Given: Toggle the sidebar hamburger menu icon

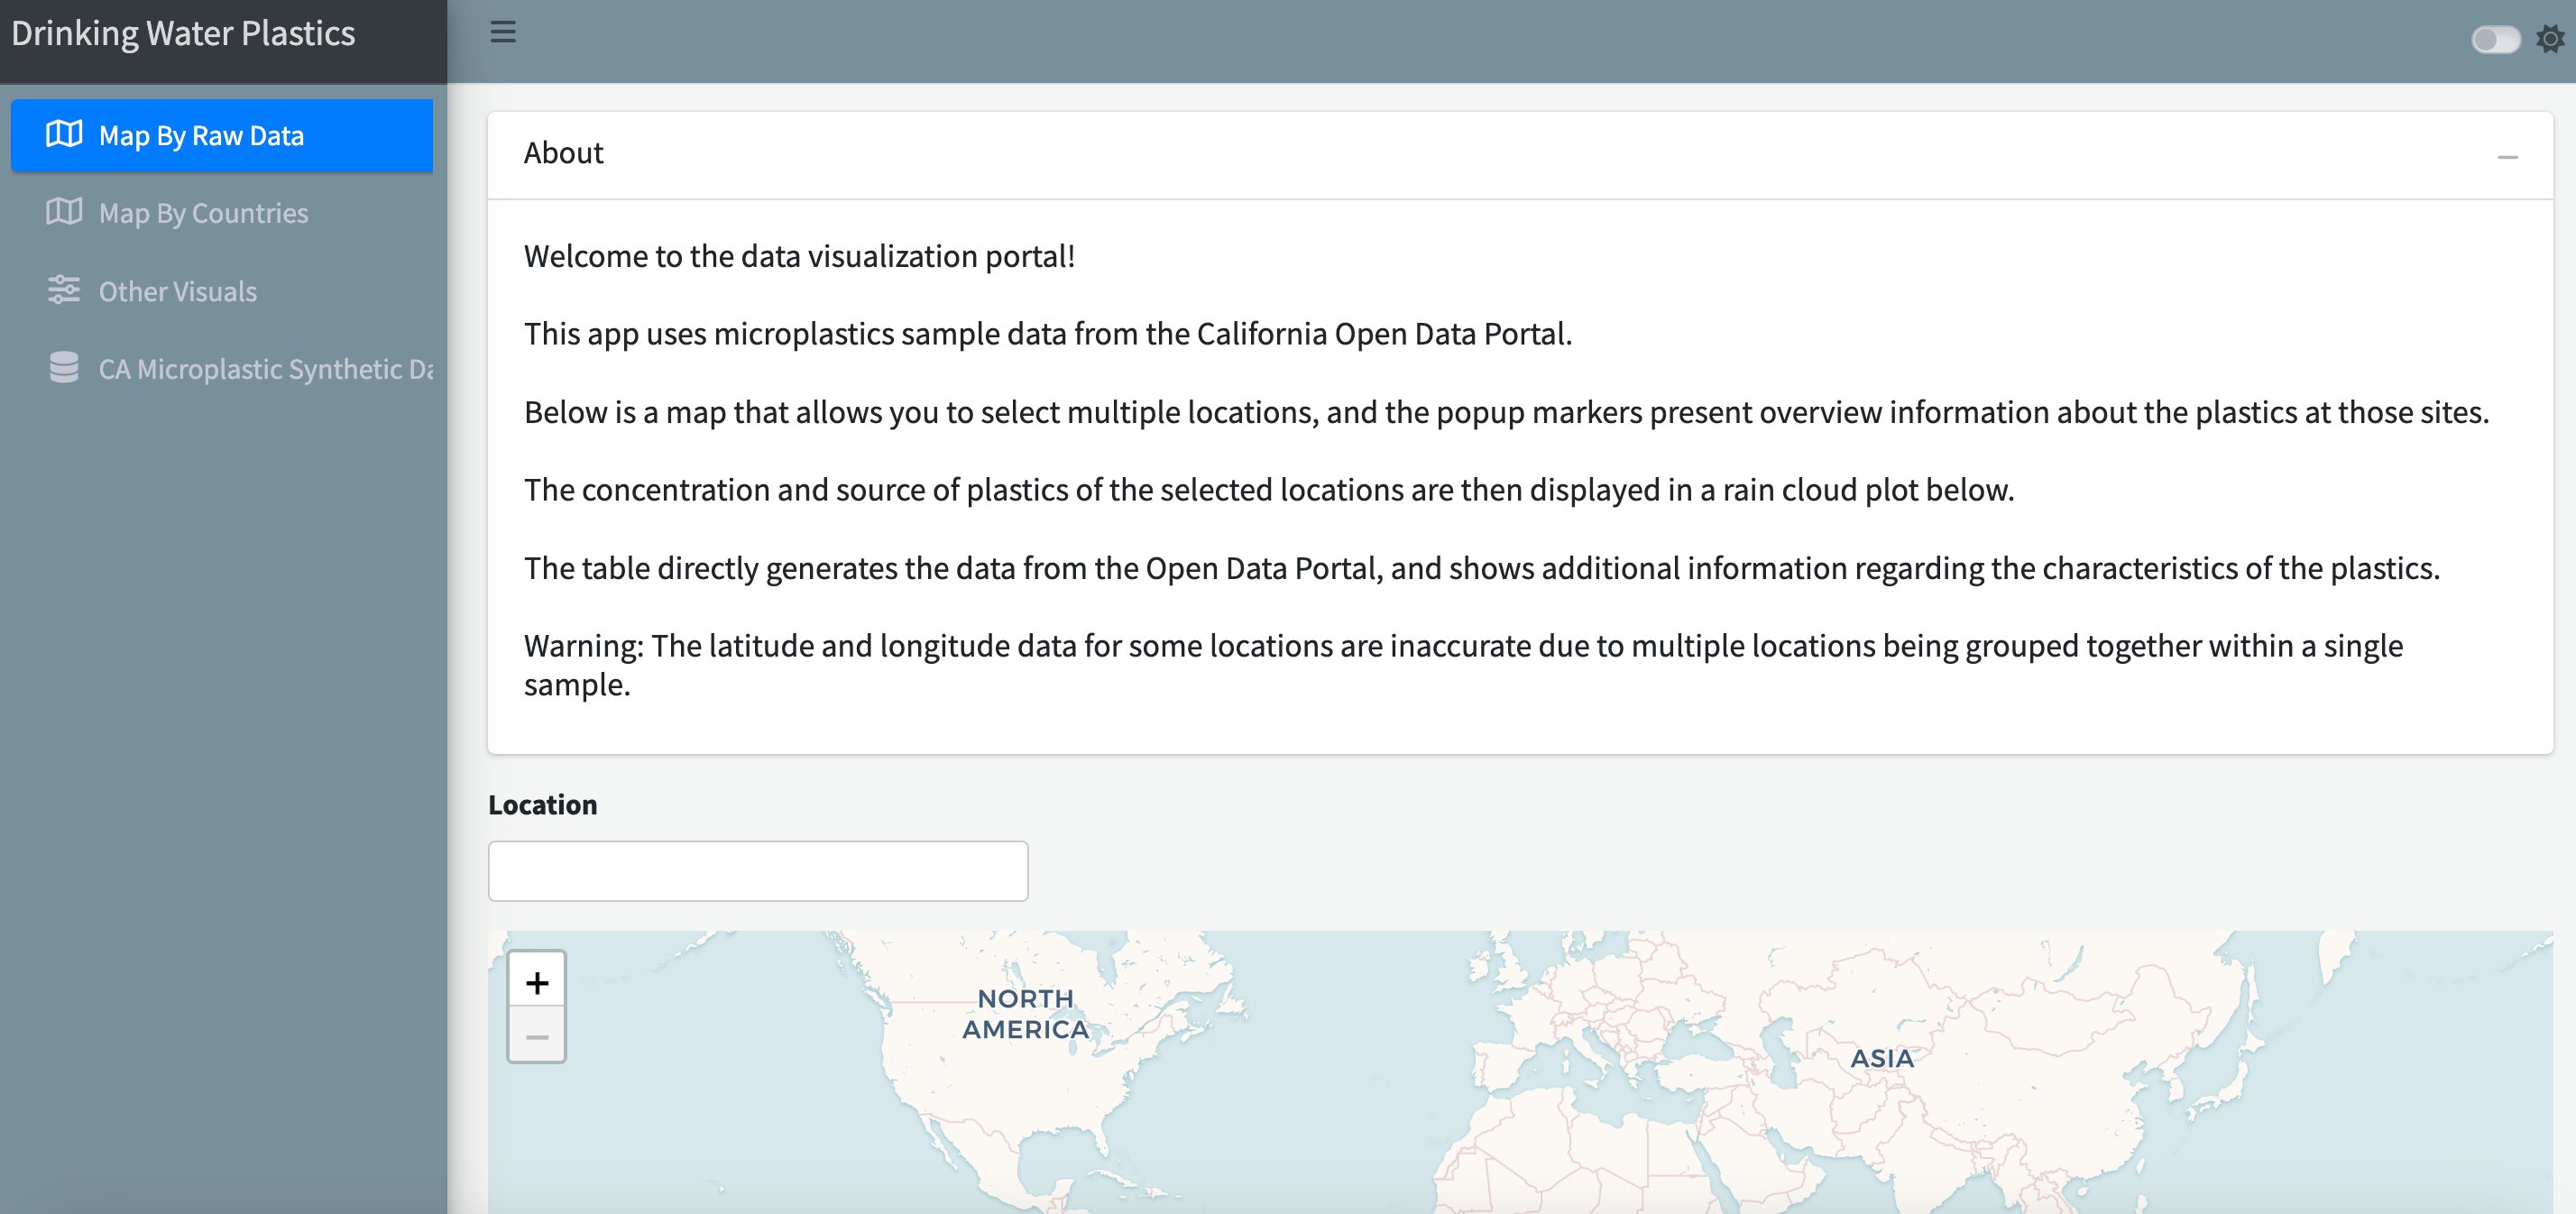Looking at the screenshot, I should 503,32.
